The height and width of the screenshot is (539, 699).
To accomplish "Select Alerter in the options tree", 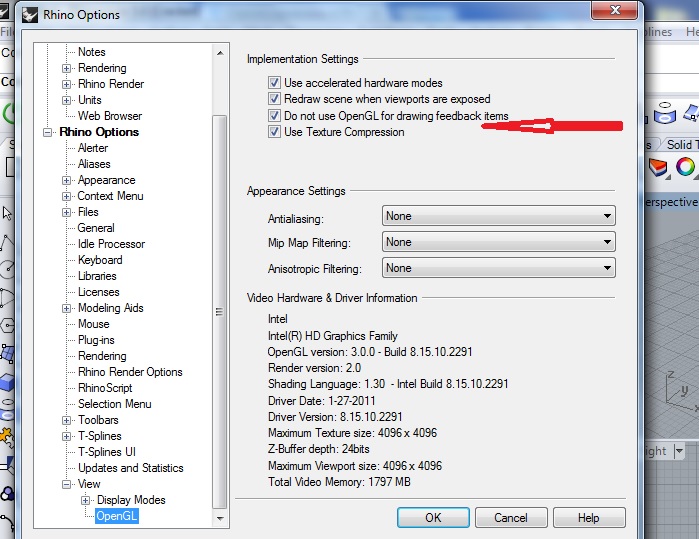I will coord(93,148).
